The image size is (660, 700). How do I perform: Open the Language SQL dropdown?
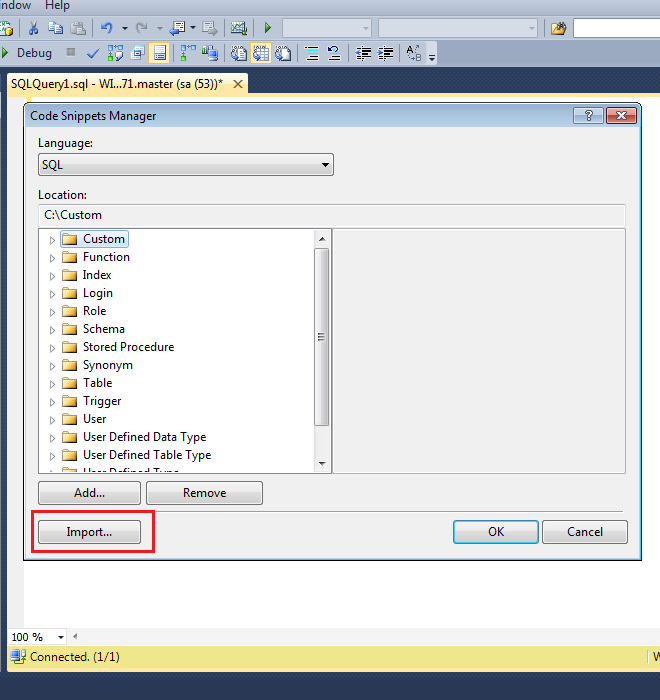(x=186, y=165)
